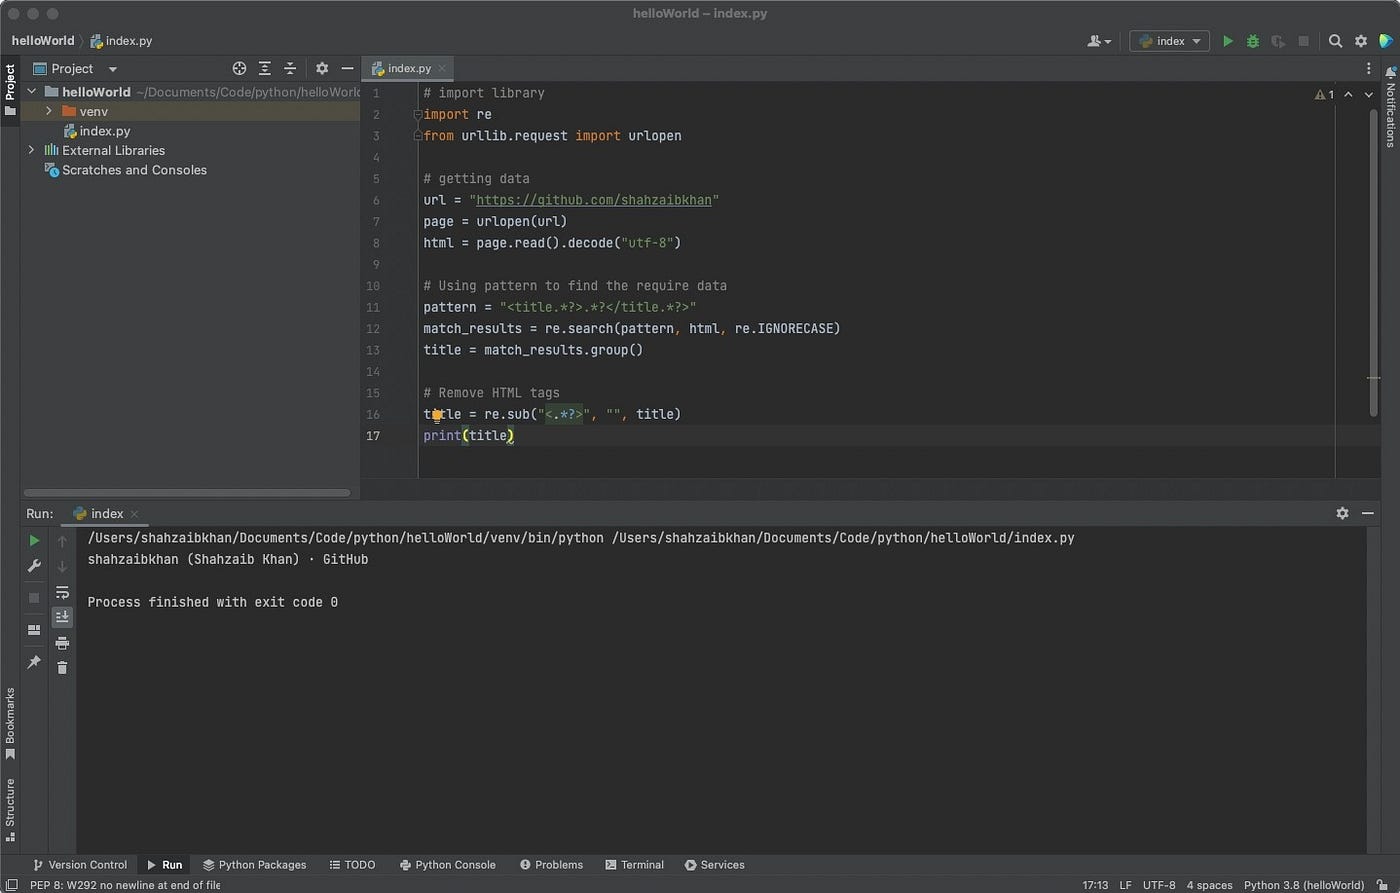Minimize the Run tool window
1400x893 pixels.
click(x=1366, y=513)
